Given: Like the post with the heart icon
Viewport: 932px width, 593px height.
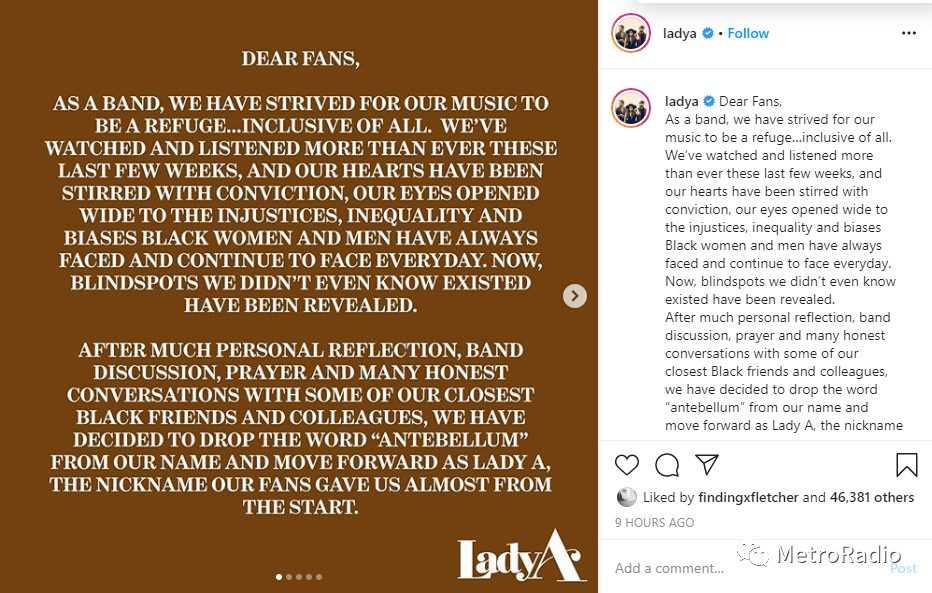Looking at the screenshot, I should [x=627, y=465].
